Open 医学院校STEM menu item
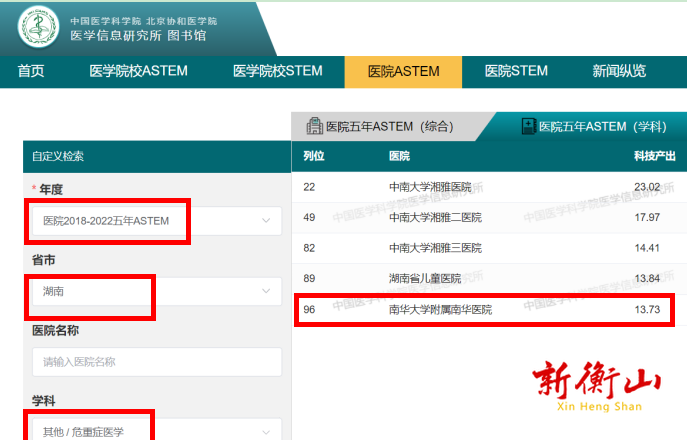This screenshot has height=440, width=687. coord(277,71)
